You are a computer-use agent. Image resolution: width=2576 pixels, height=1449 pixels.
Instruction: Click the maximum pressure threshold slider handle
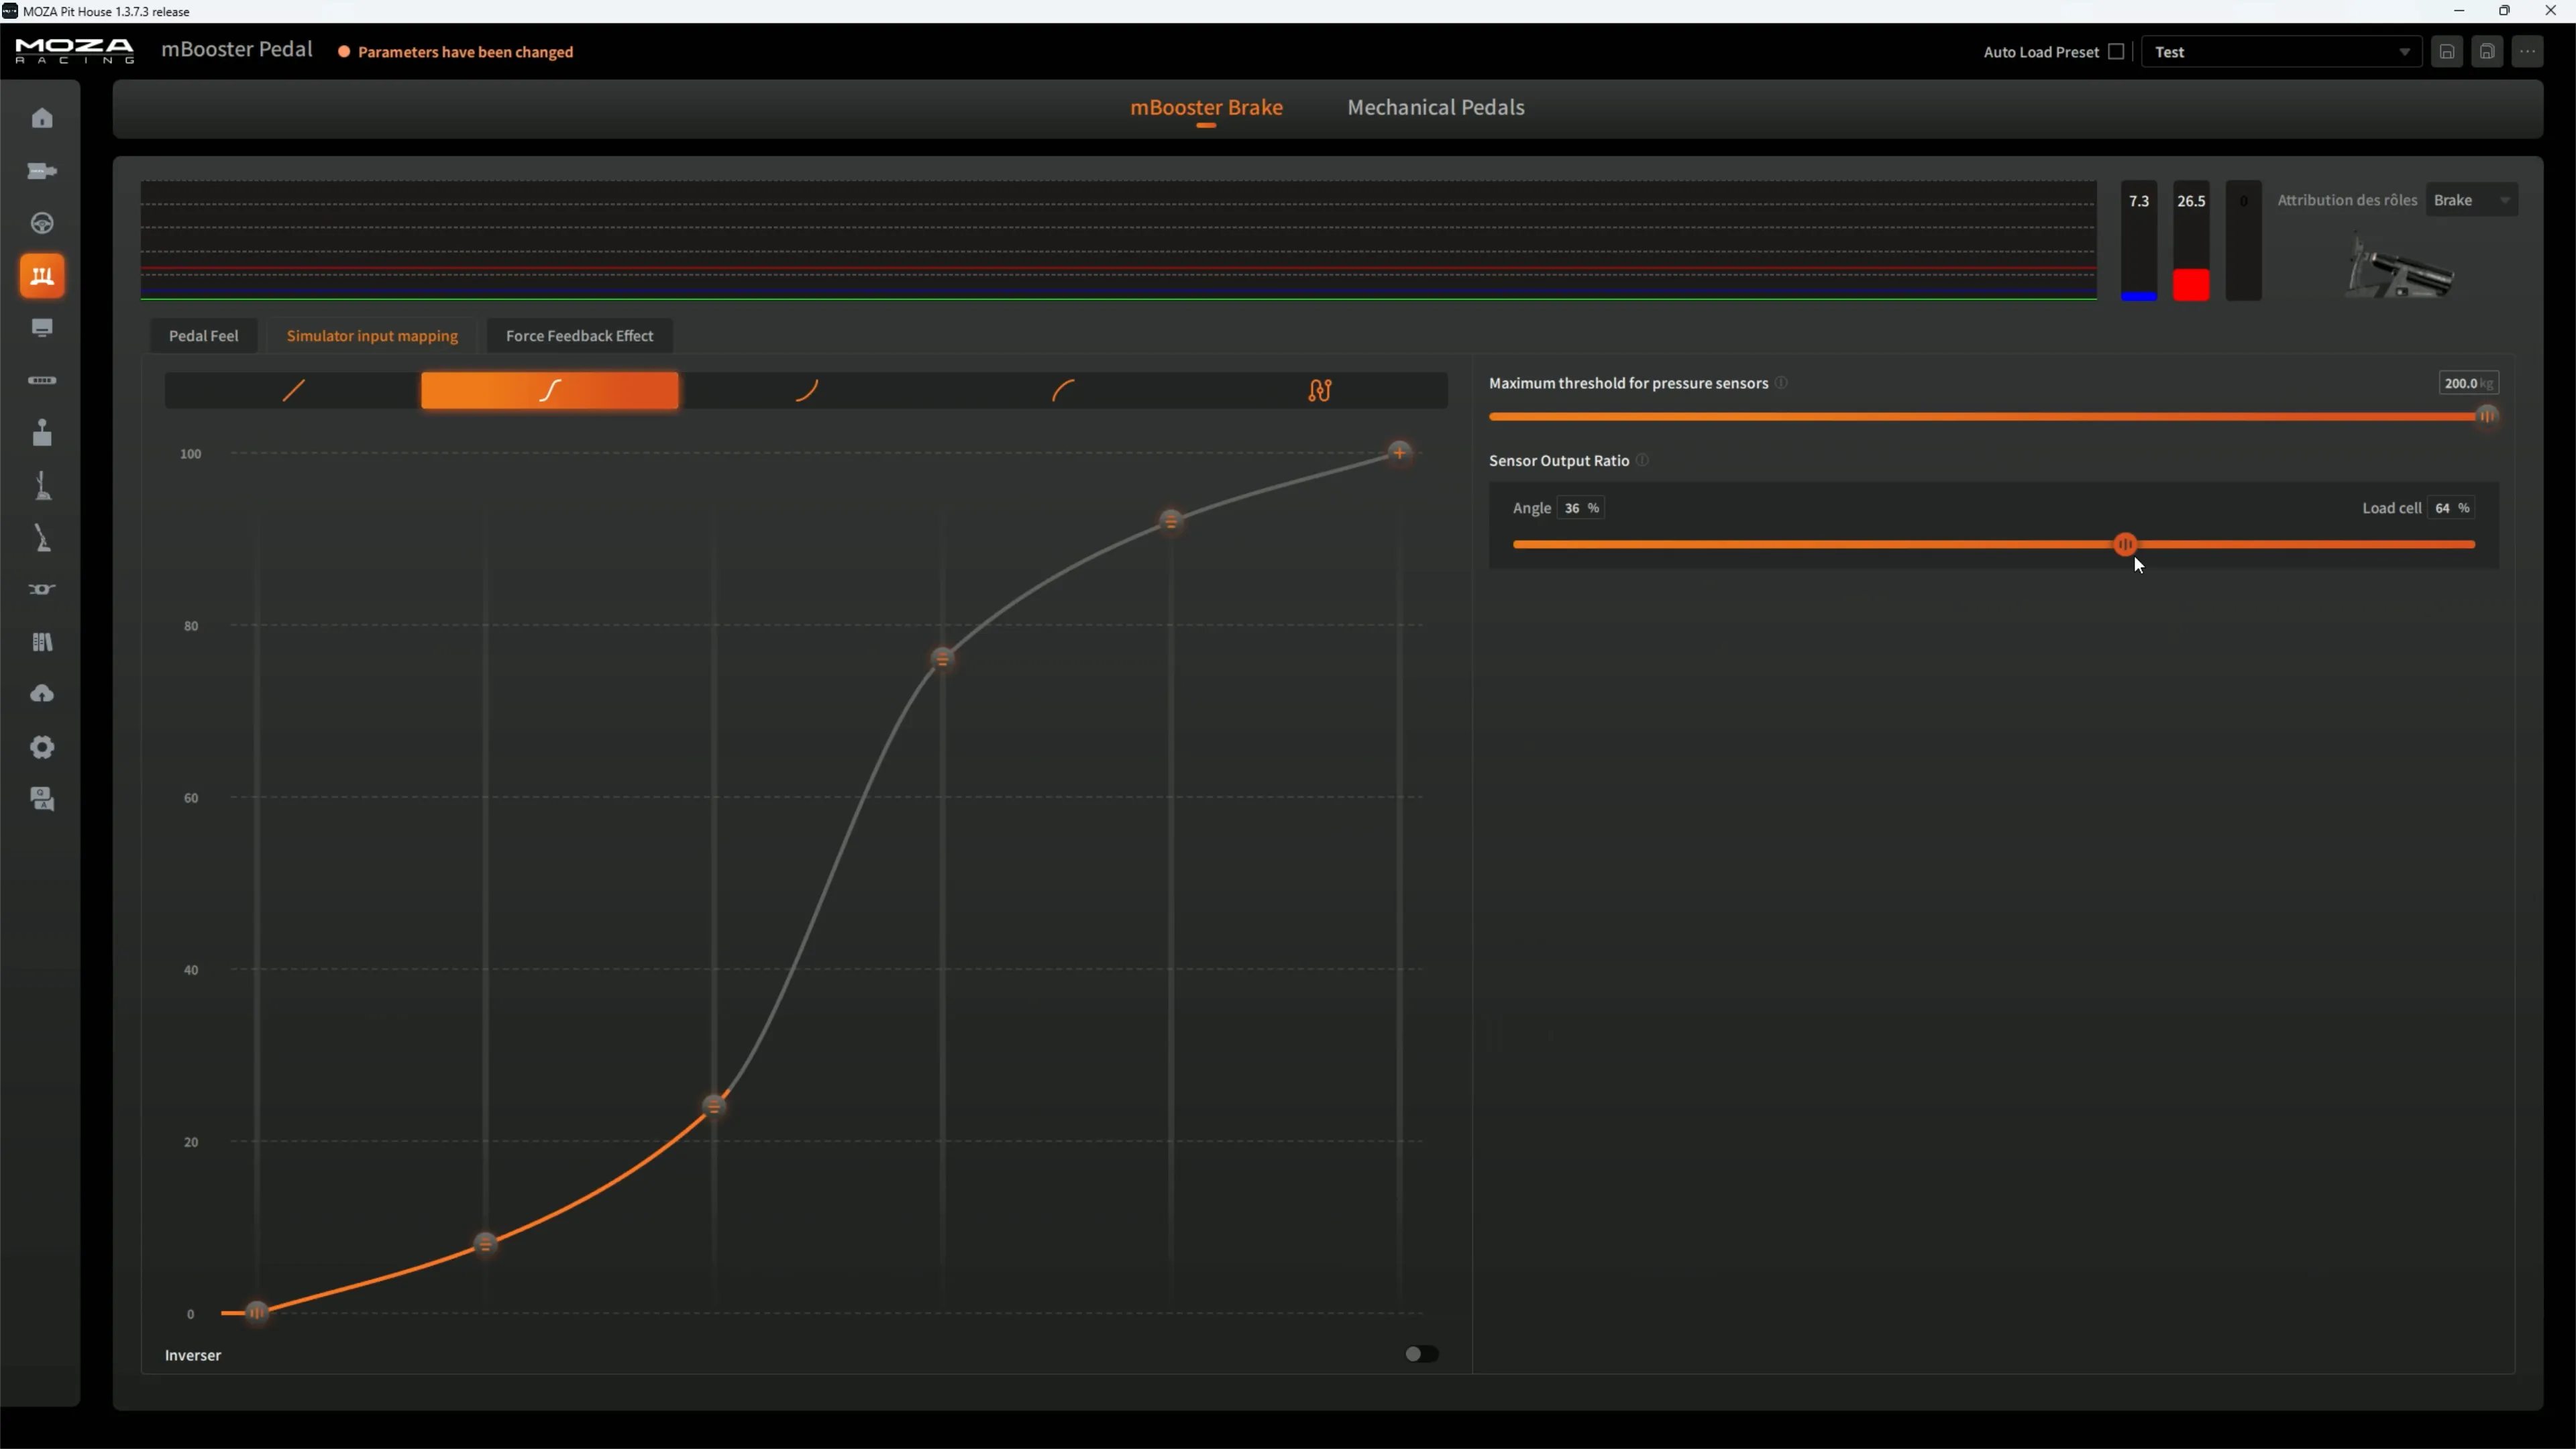[2486, 416]
